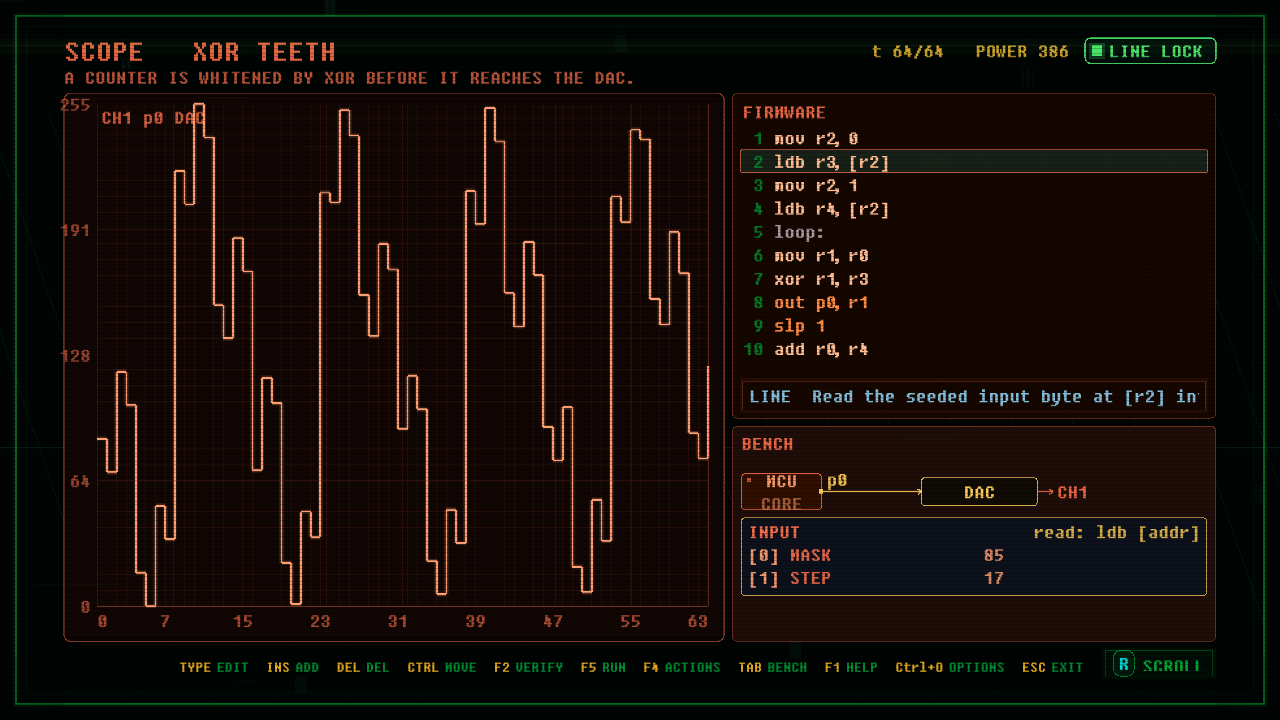The image size is (1280, 720).
Task: Click the R SCROLL button
Action: pyautogui.click(x=1159, y=666)
